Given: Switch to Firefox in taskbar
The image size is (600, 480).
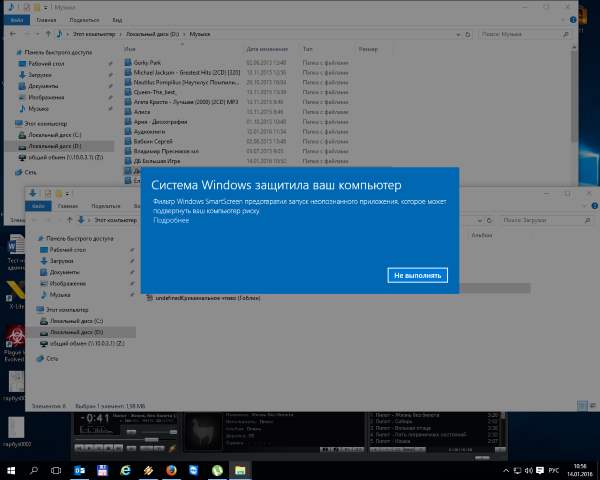Looking at the screenshot, I should click(x=171, y=470).
